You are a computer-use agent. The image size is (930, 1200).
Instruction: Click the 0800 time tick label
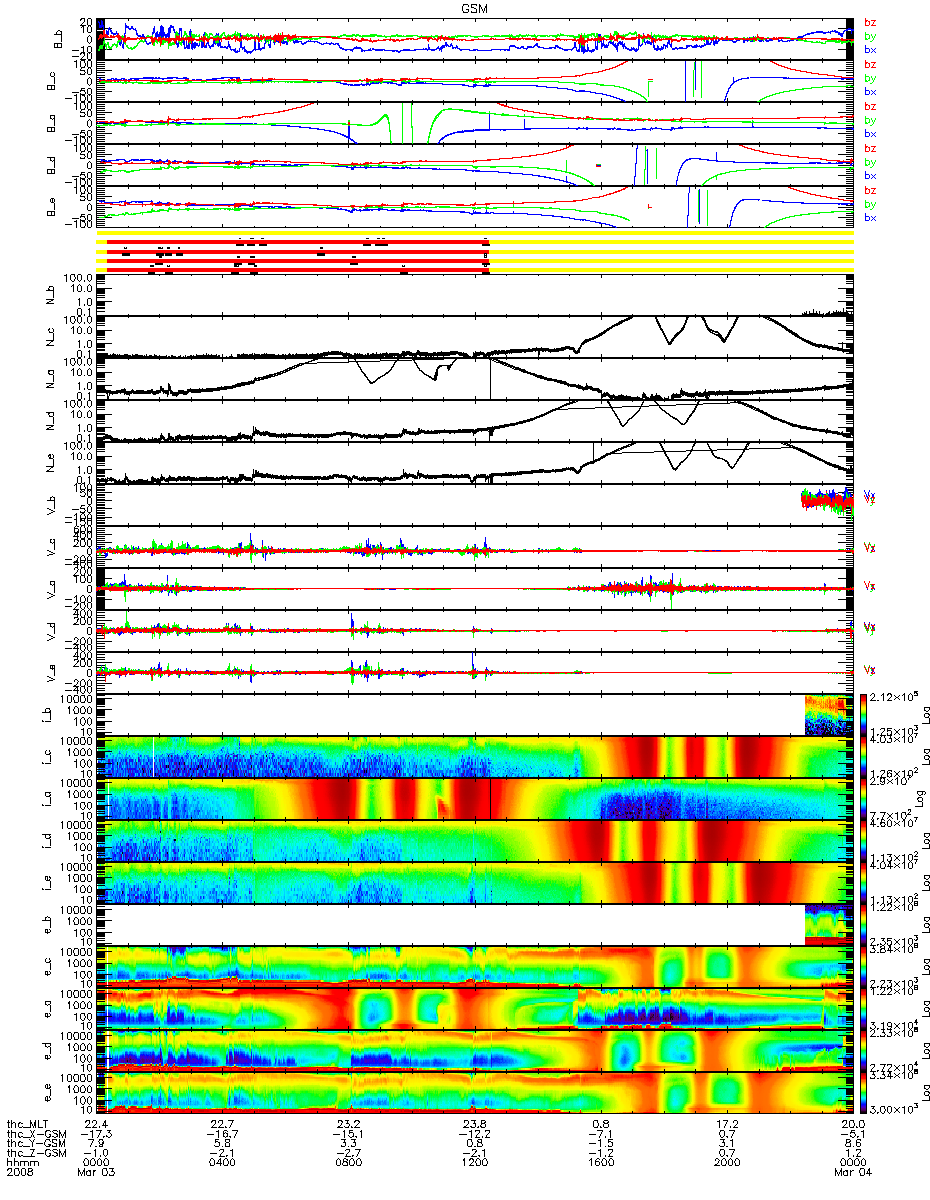348,1163
